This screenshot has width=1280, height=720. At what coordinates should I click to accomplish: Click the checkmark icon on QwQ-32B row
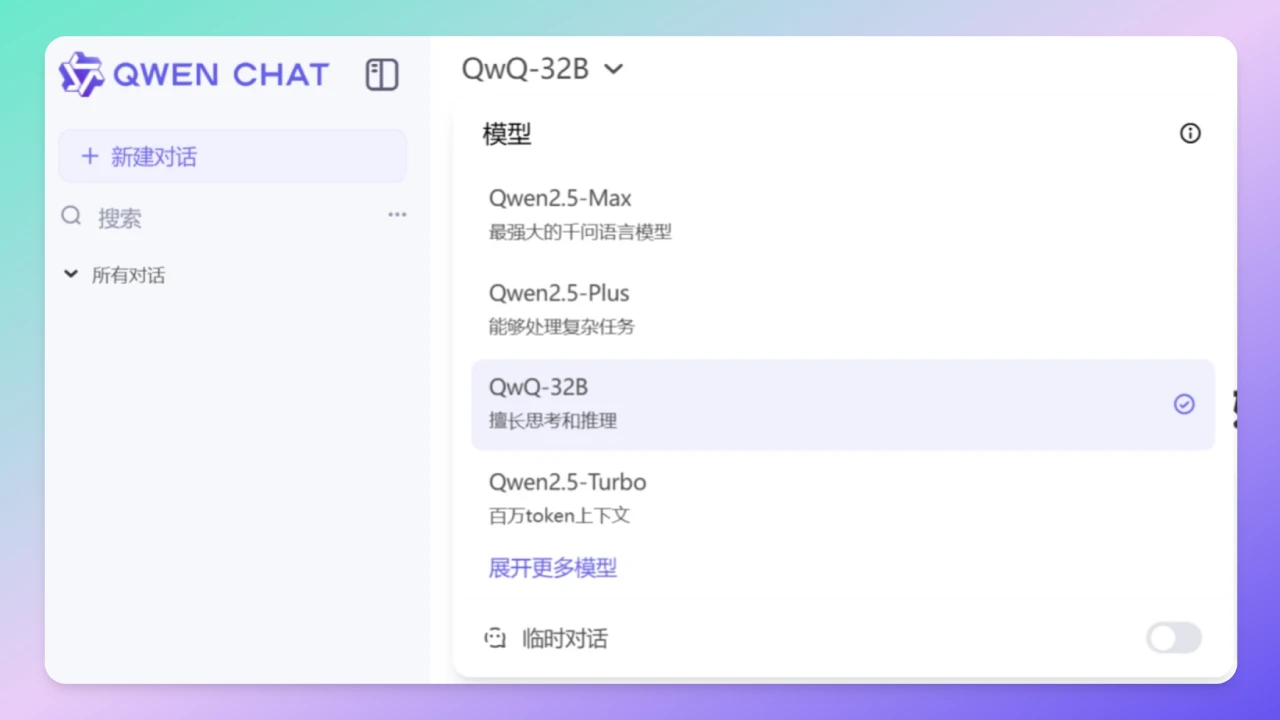click(x=1184, y=404)
